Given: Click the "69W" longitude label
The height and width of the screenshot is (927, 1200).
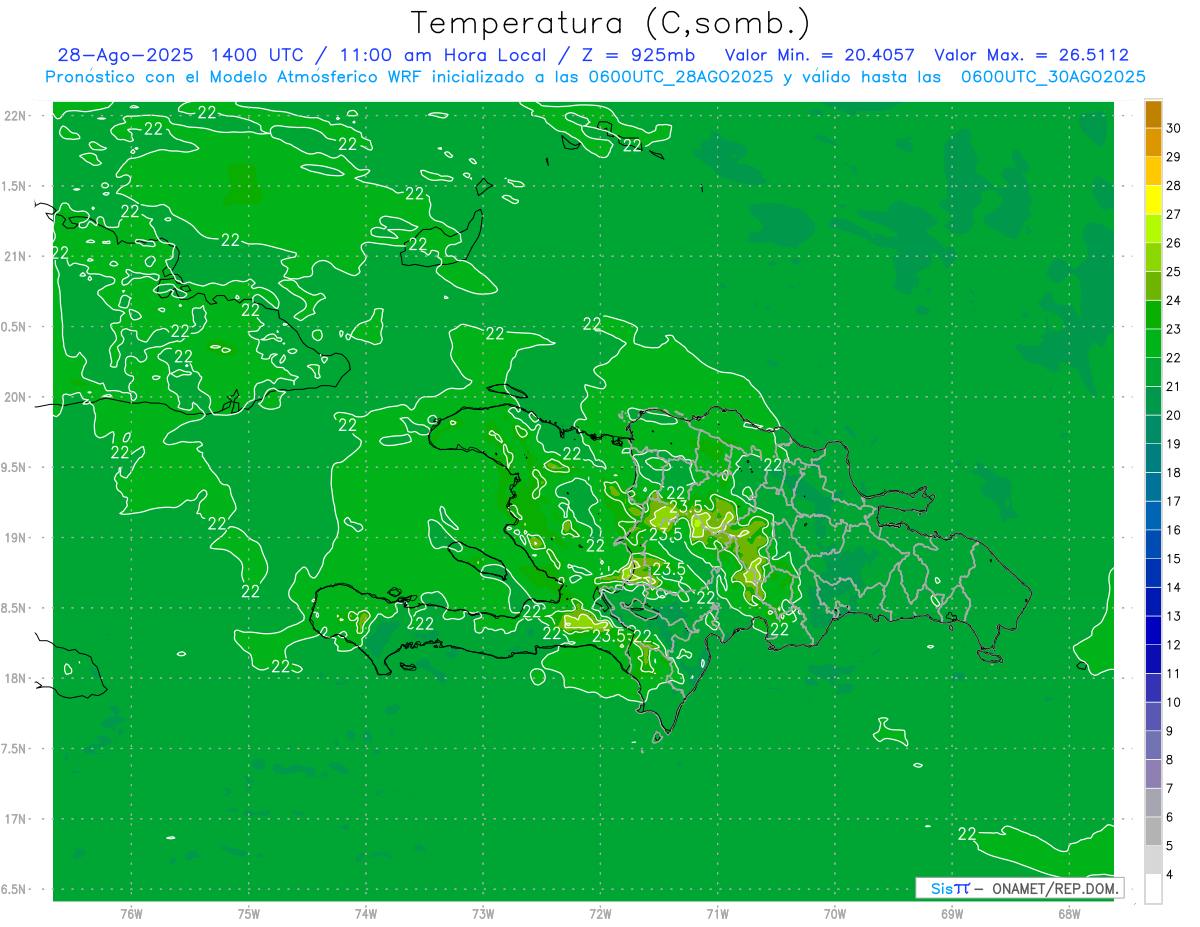Looking at the screenshot, I should (x=952, y=914).
